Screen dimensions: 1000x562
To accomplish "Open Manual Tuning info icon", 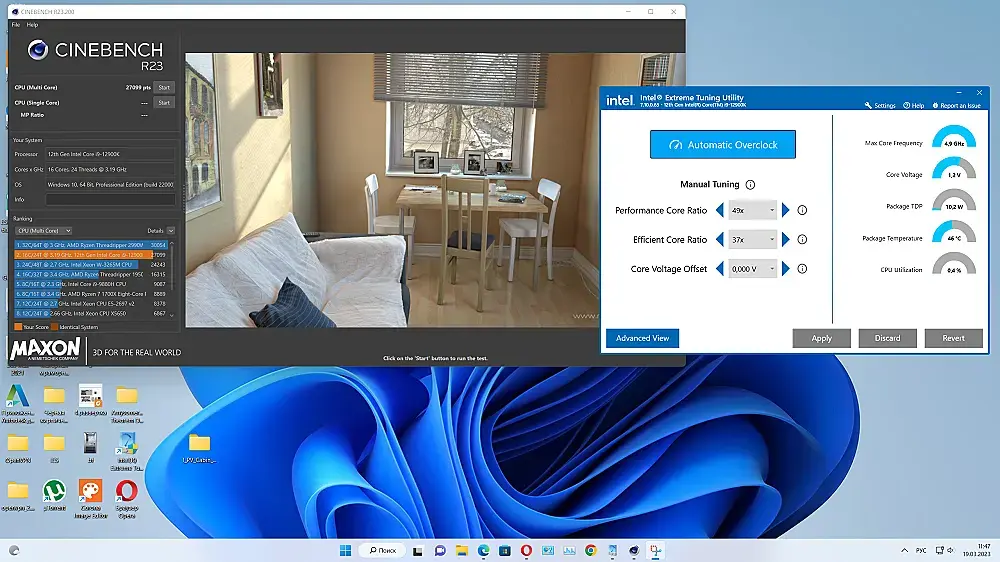I will pyautogui.click(x=750, y=185).
